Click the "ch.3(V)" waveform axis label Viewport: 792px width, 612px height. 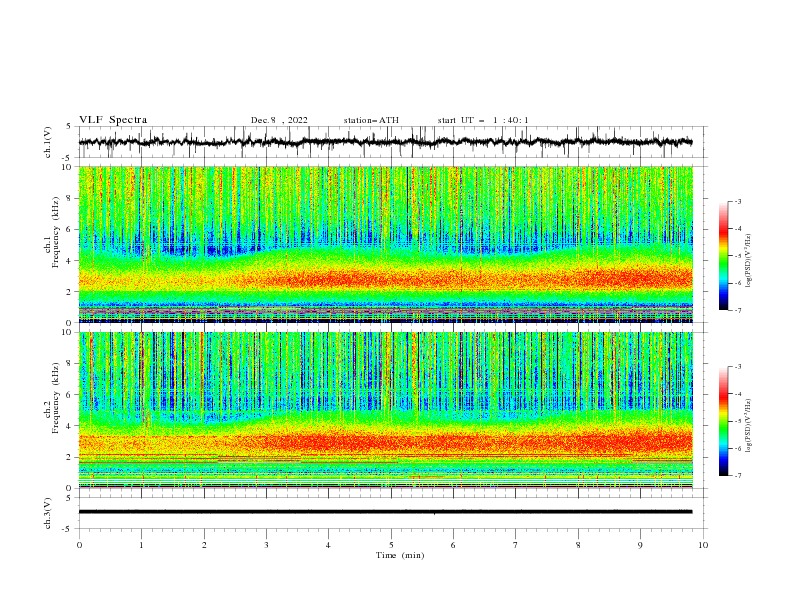48,513
